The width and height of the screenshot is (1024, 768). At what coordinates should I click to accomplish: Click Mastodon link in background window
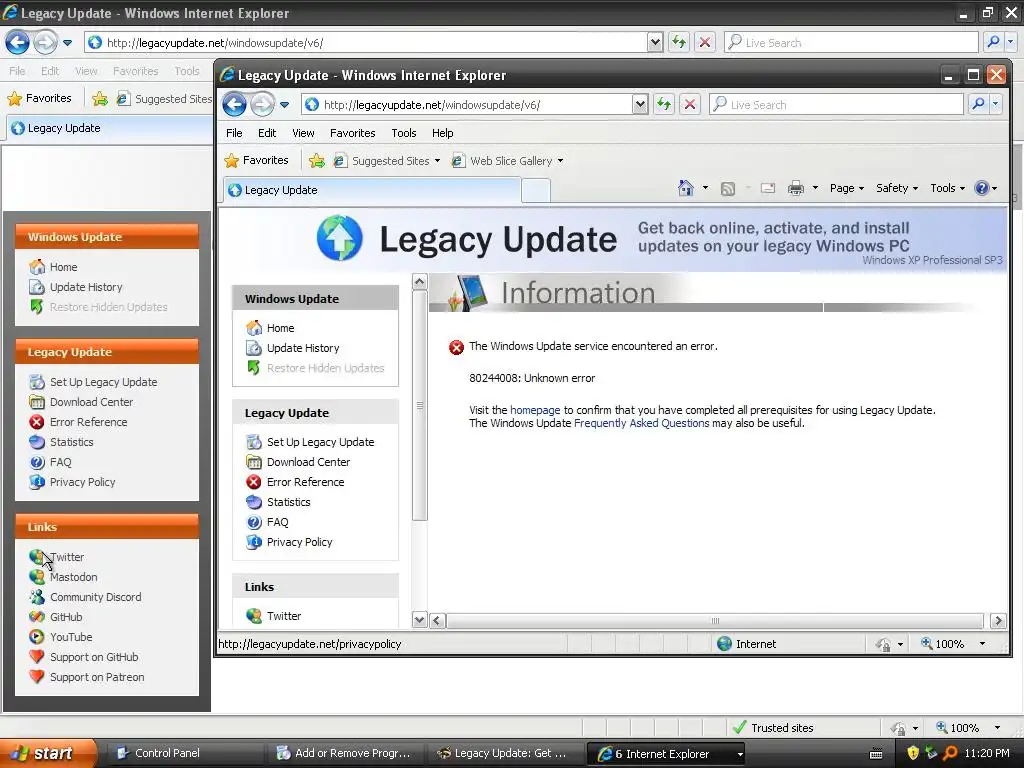point(74,577)
